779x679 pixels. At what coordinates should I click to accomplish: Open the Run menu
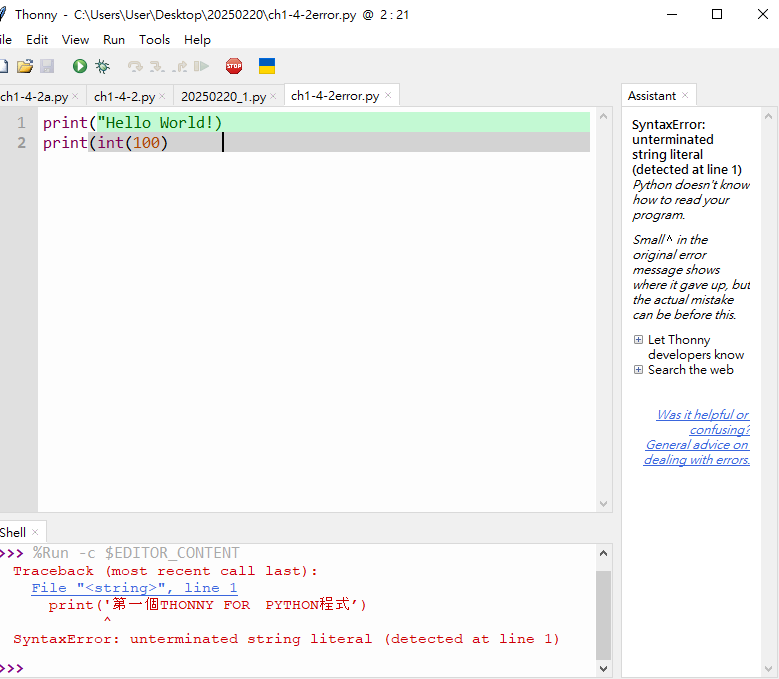click(x=114, y=39)
